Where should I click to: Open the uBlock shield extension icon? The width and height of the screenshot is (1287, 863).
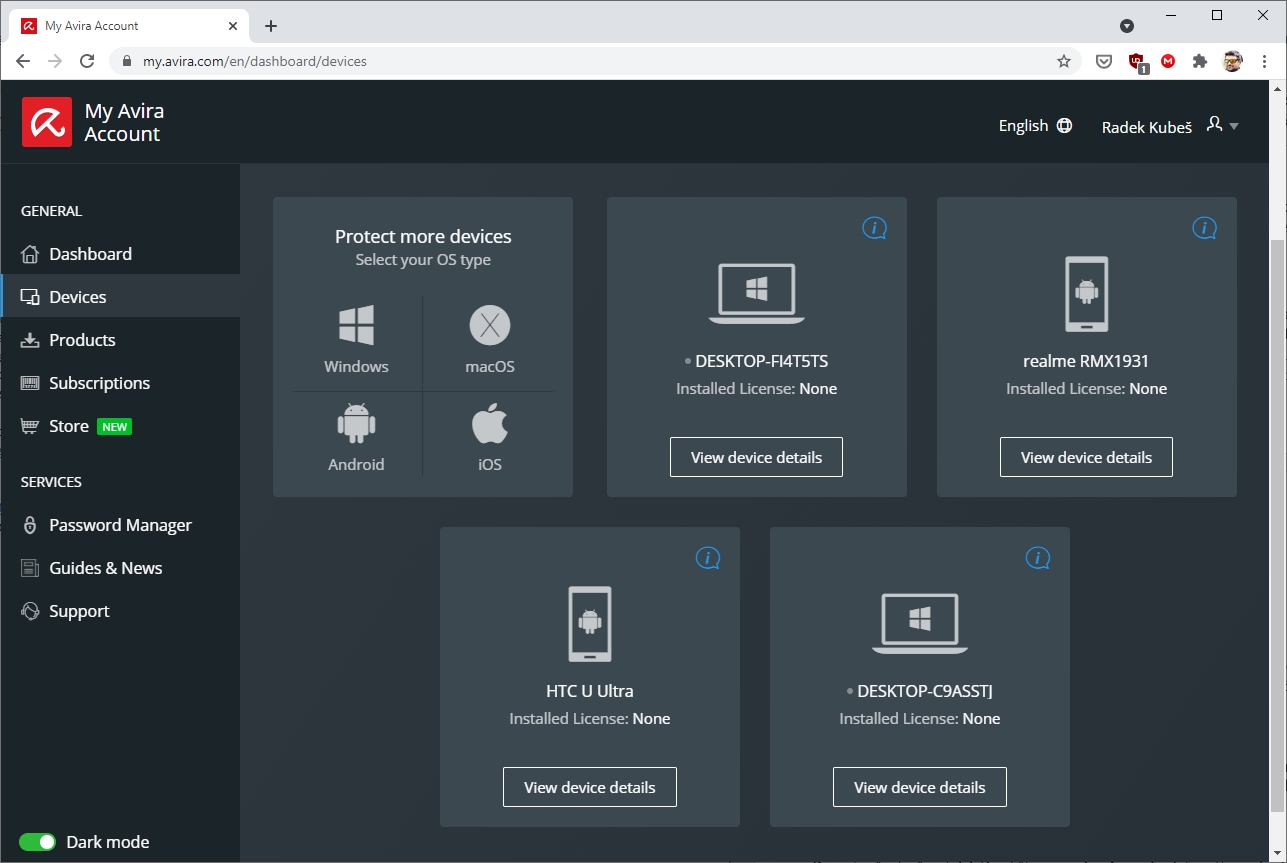1137,62
